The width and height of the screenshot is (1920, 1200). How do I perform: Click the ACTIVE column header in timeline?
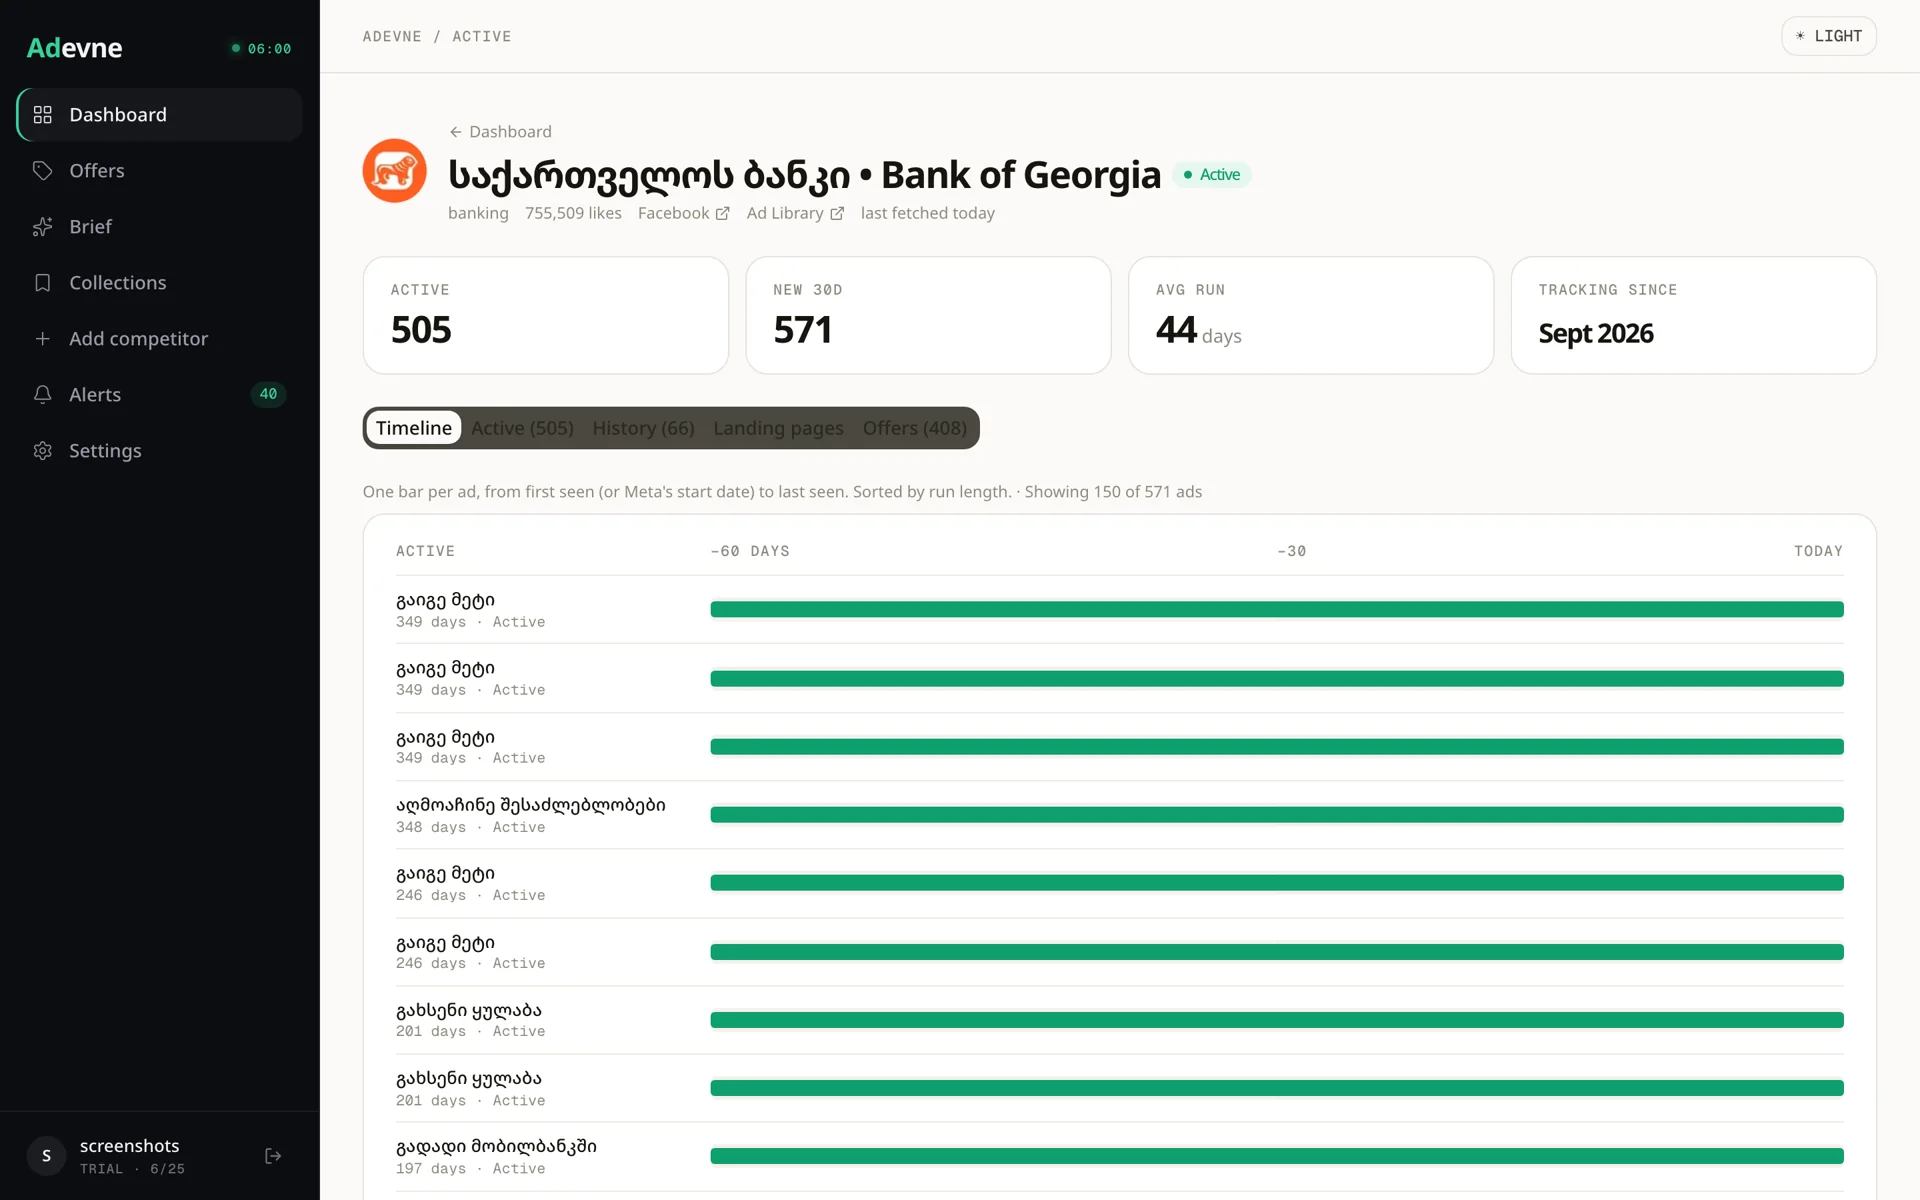pos(425,551)
